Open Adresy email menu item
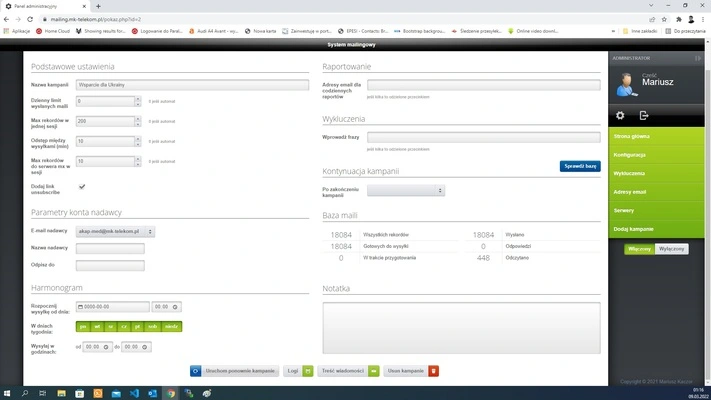The width and height of the screenshot is (711, 400). click(657, 192)
